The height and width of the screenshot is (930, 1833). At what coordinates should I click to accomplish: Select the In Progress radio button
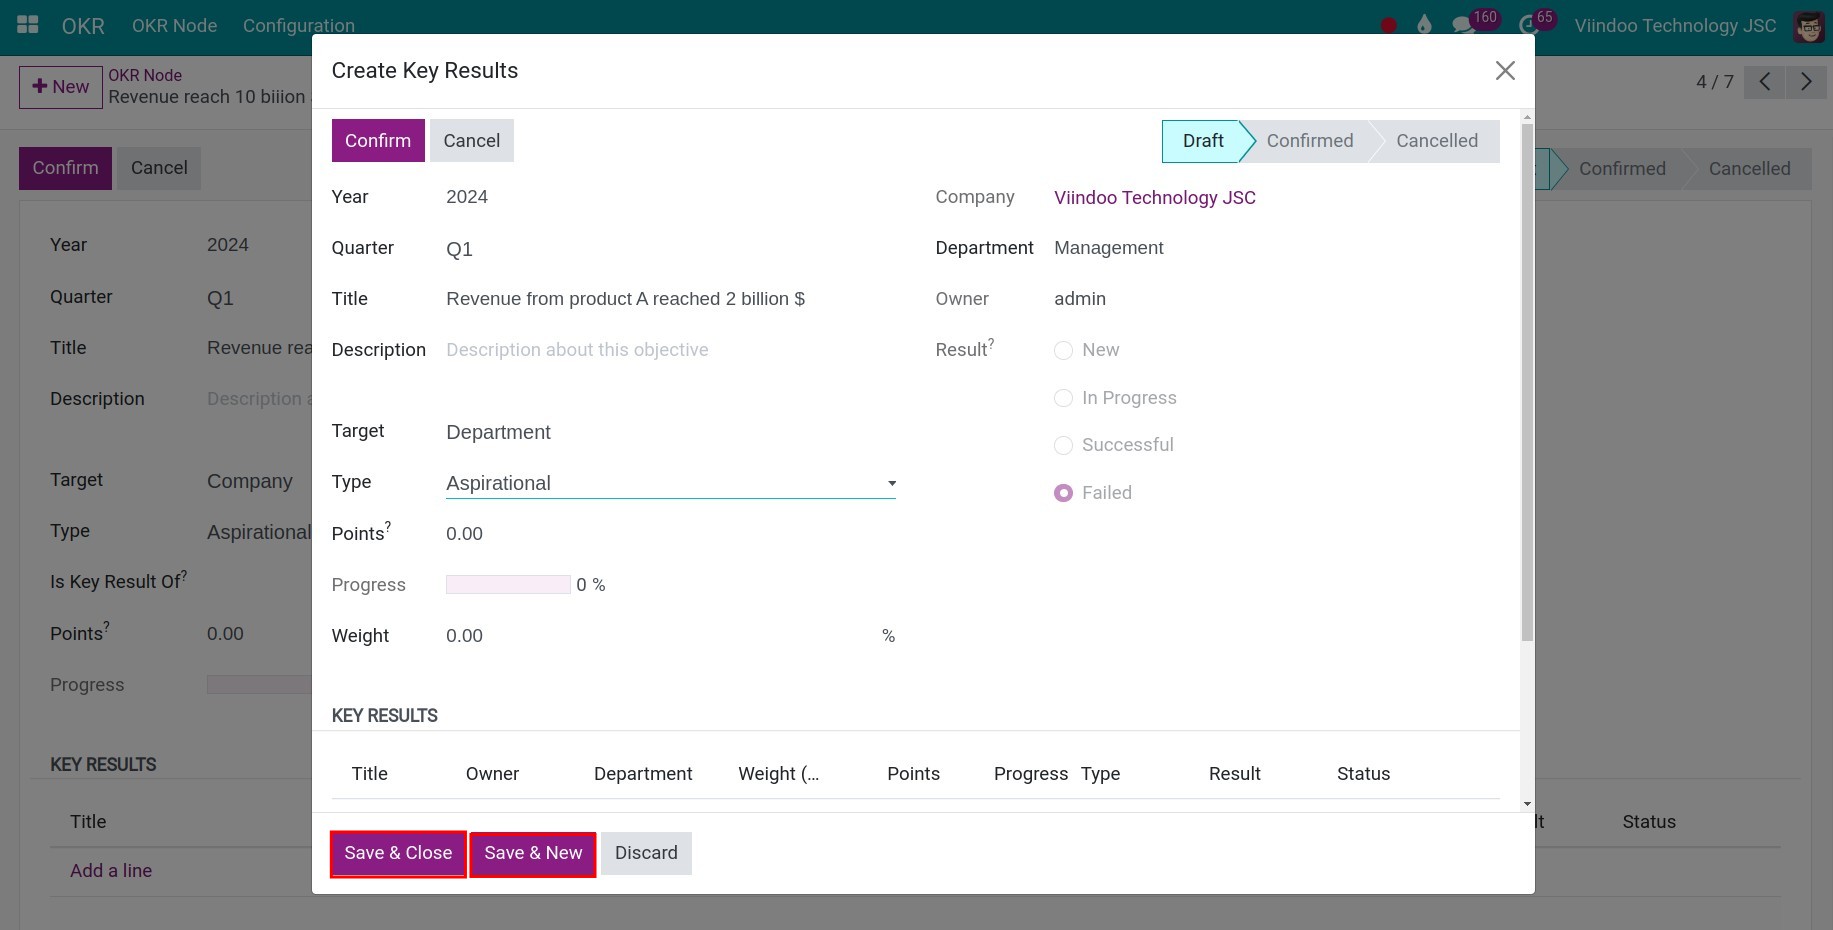tap(1063, 398)
